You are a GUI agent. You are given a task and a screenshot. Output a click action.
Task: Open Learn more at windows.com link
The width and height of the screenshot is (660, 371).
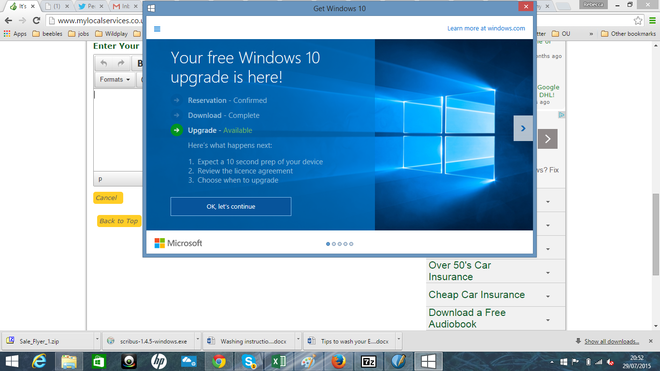pyautogui.click(x=486, y=28)
